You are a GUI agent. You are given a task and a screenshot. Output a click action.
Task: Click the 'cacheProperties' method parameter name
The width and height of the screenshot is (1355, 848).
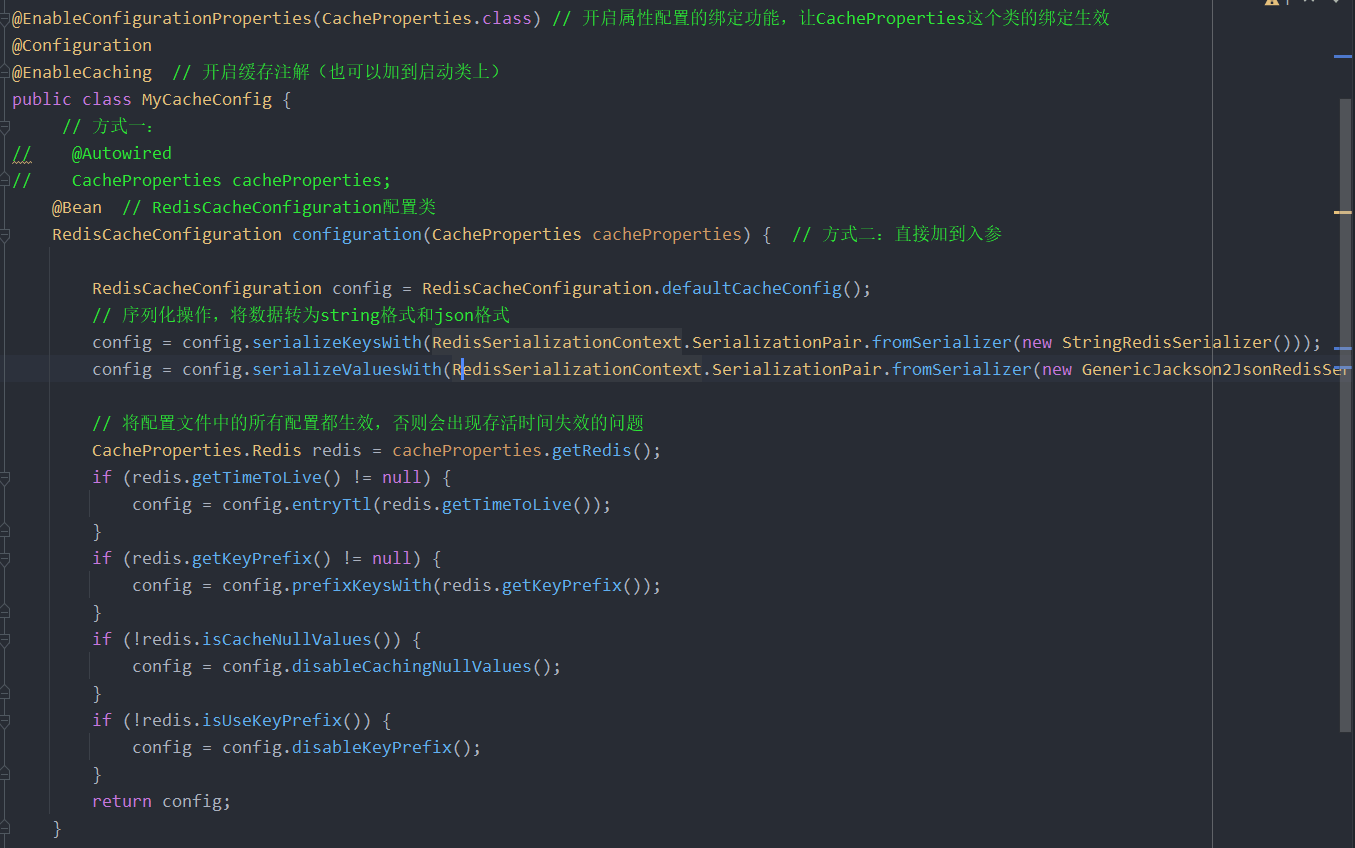(x=667, y=234)
